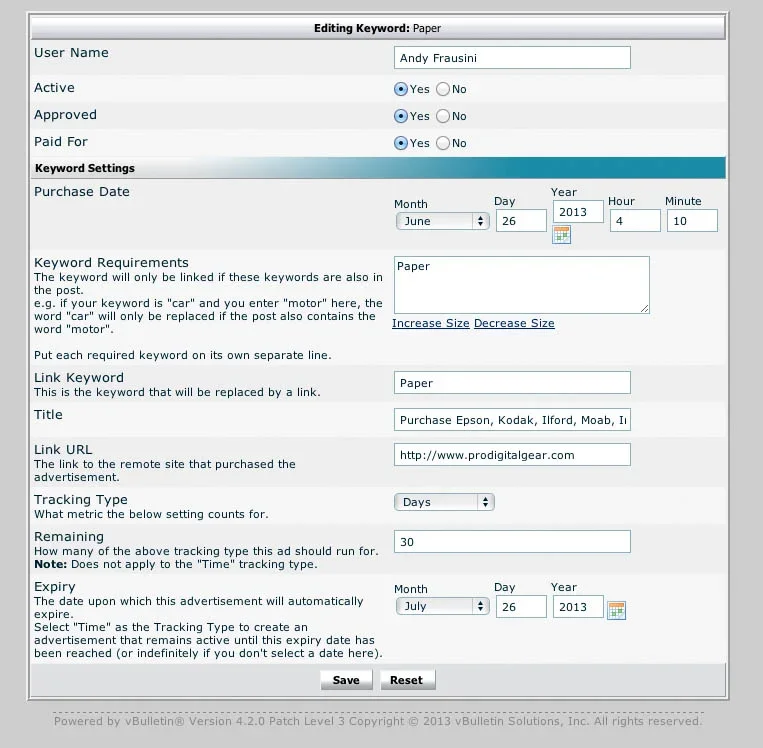Click the Editing Keyword: Paper title bar
Image resolution: width=763 pixels, height=748 pixels.
[378, 28]
